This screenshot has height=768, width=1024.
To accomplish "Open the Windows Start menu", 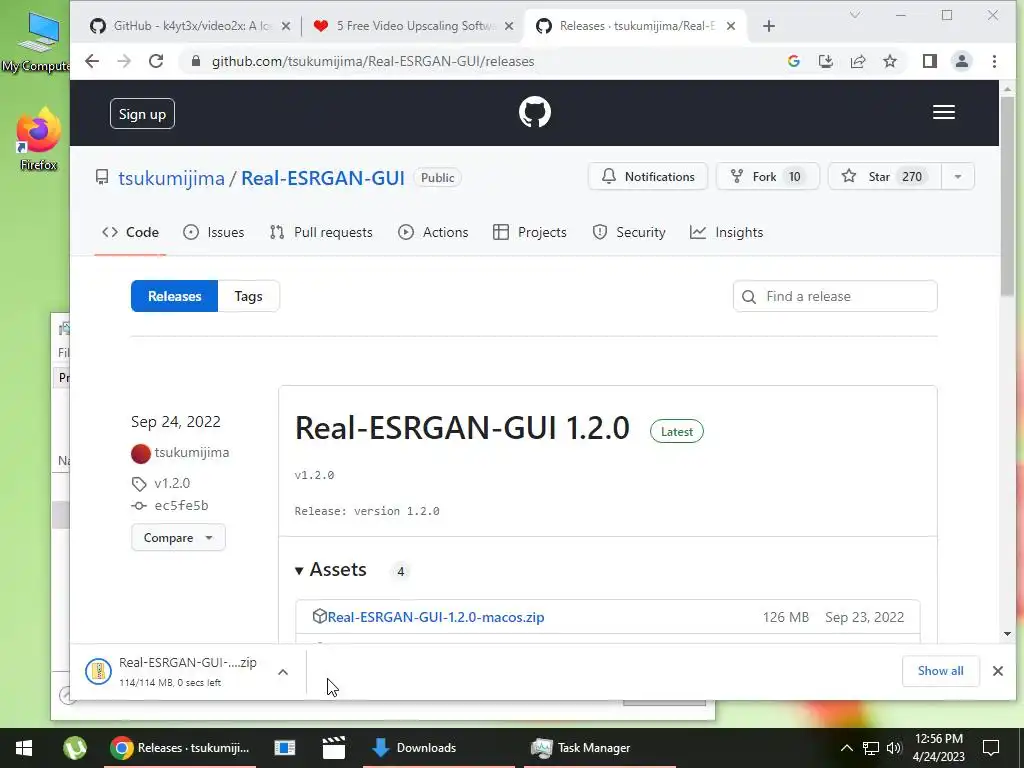I will [x=24, y=748].
